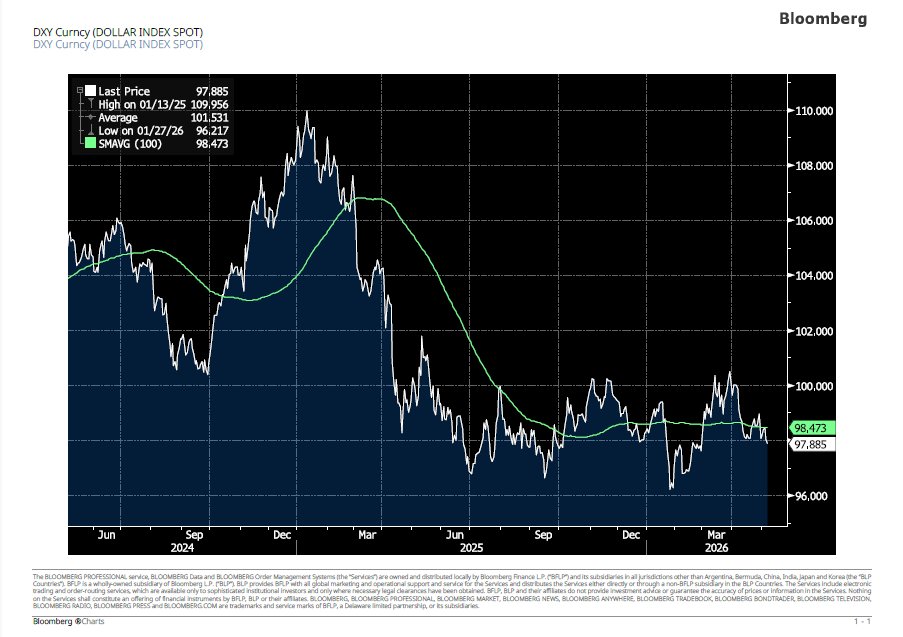This screenshot has height=637, width=903.
Task: Click the 102.000 price-axis label
Action: click(x=814, y=331)
